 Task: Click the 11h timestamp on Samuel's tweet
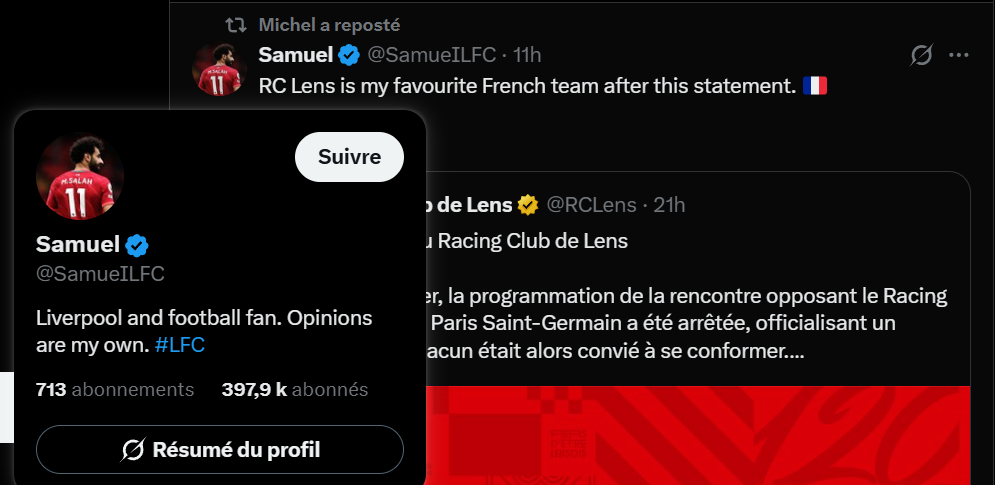(x=527, y=54)
